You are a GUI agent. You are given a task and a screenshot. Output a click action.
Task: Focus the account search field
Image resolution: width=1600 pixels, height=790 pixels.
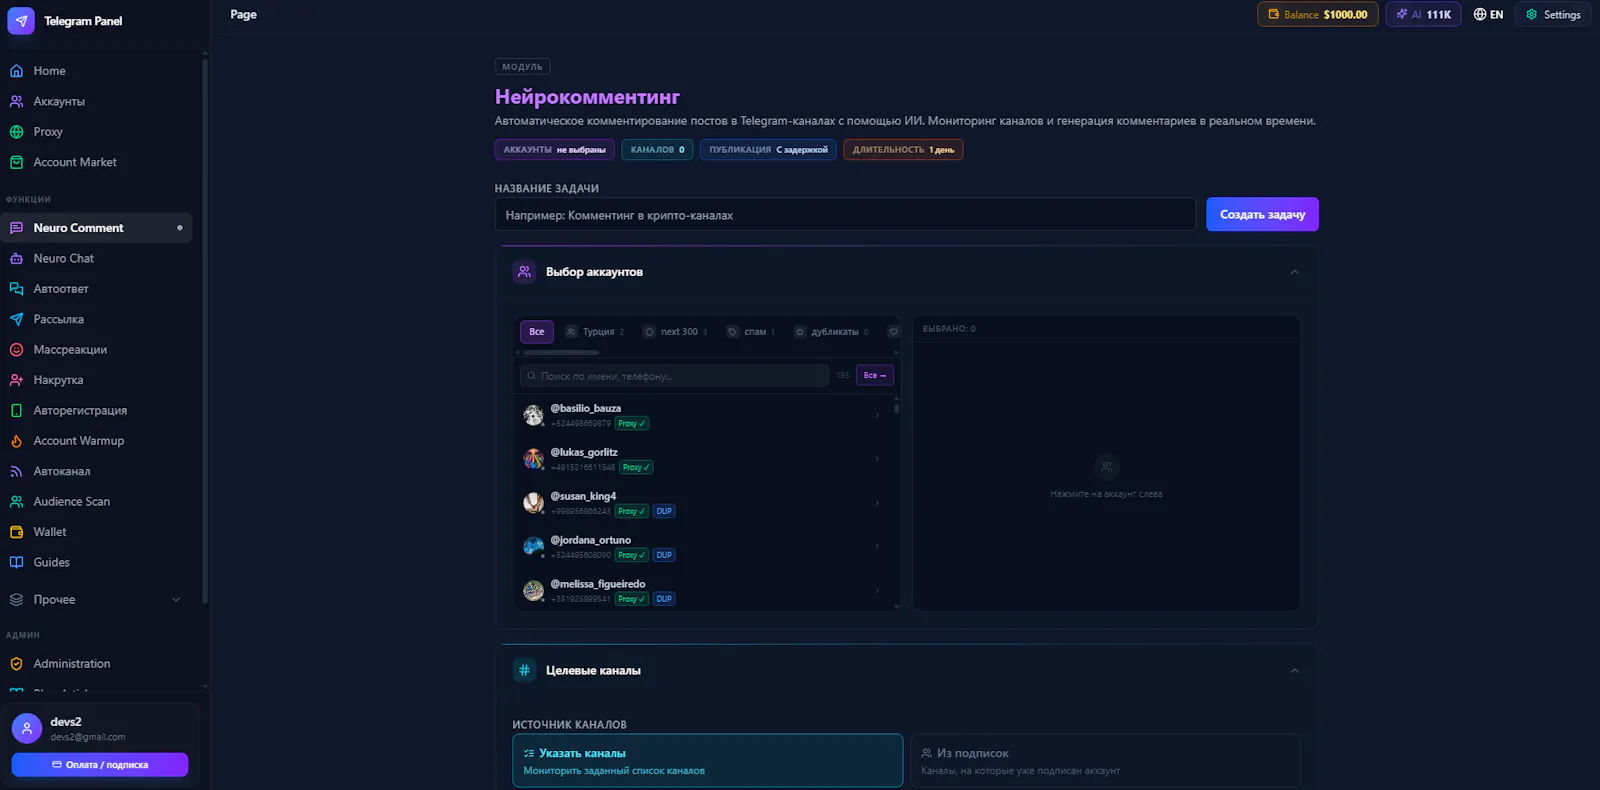coord(675,376)
